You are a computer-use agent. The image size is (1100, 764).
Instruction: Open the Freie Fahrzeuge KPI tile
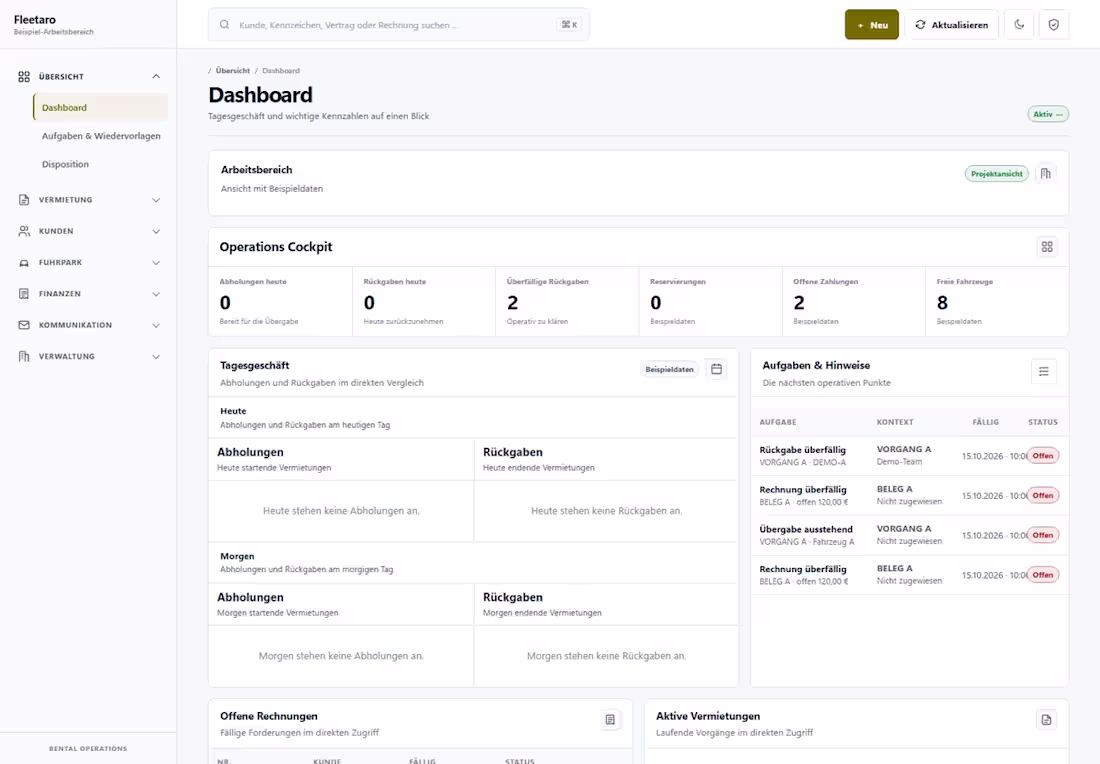[x=997, y=302]
